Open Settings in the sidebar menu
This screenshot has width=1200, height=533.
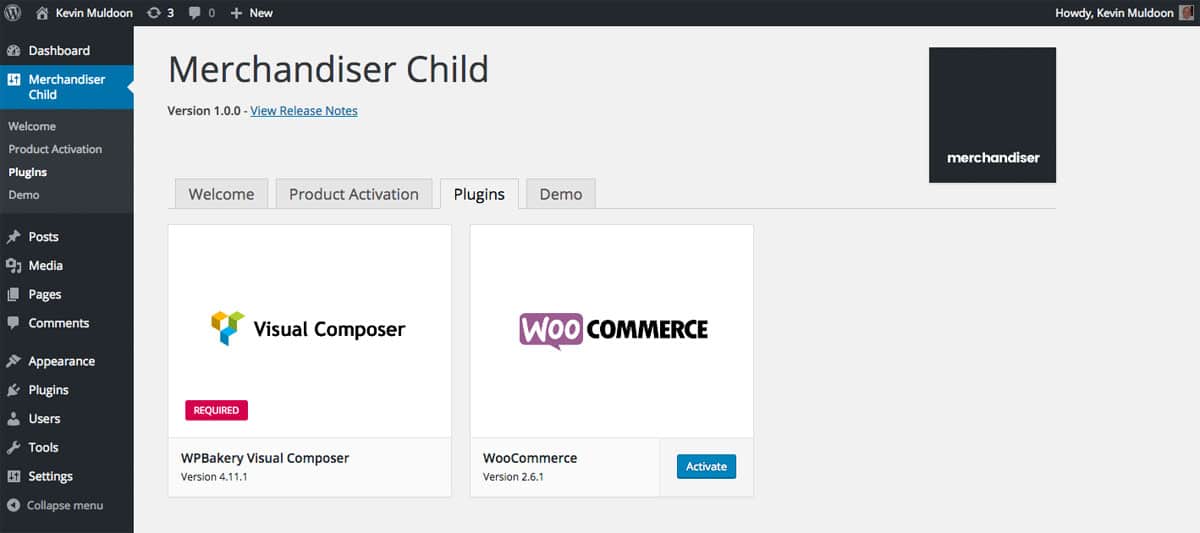[50, 476]
